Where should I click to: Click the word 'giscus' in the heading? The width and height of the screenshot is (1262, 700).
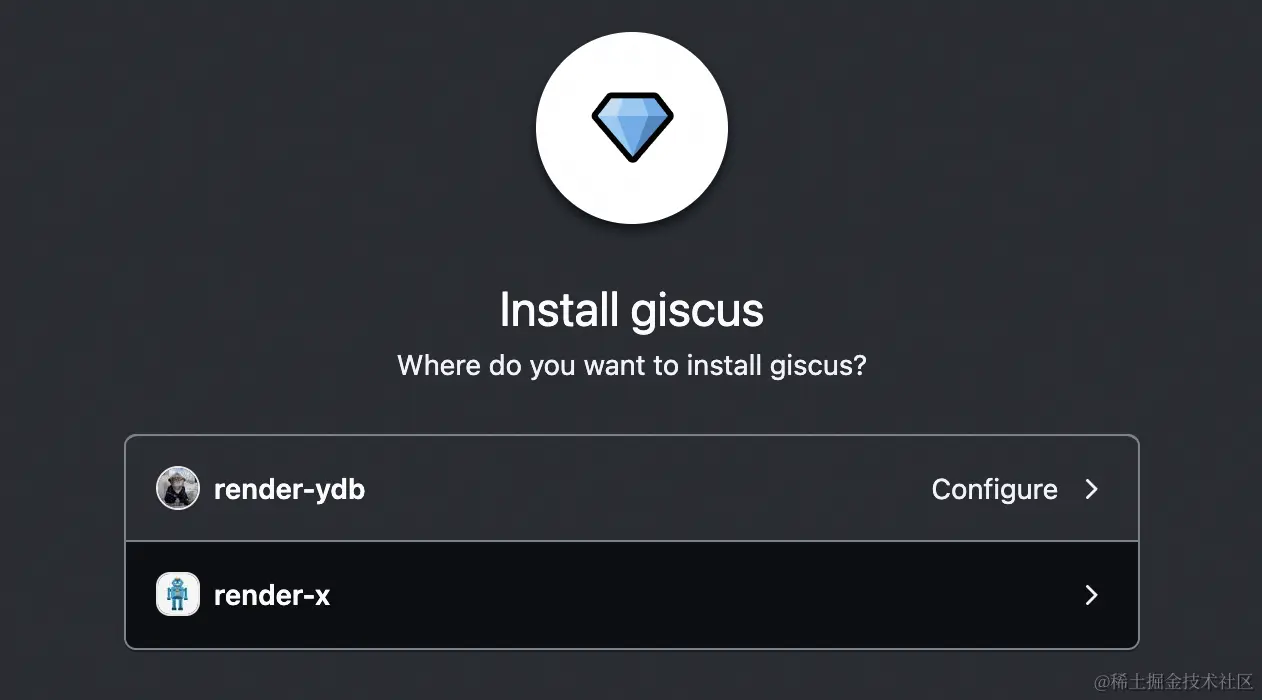point(695,311)
